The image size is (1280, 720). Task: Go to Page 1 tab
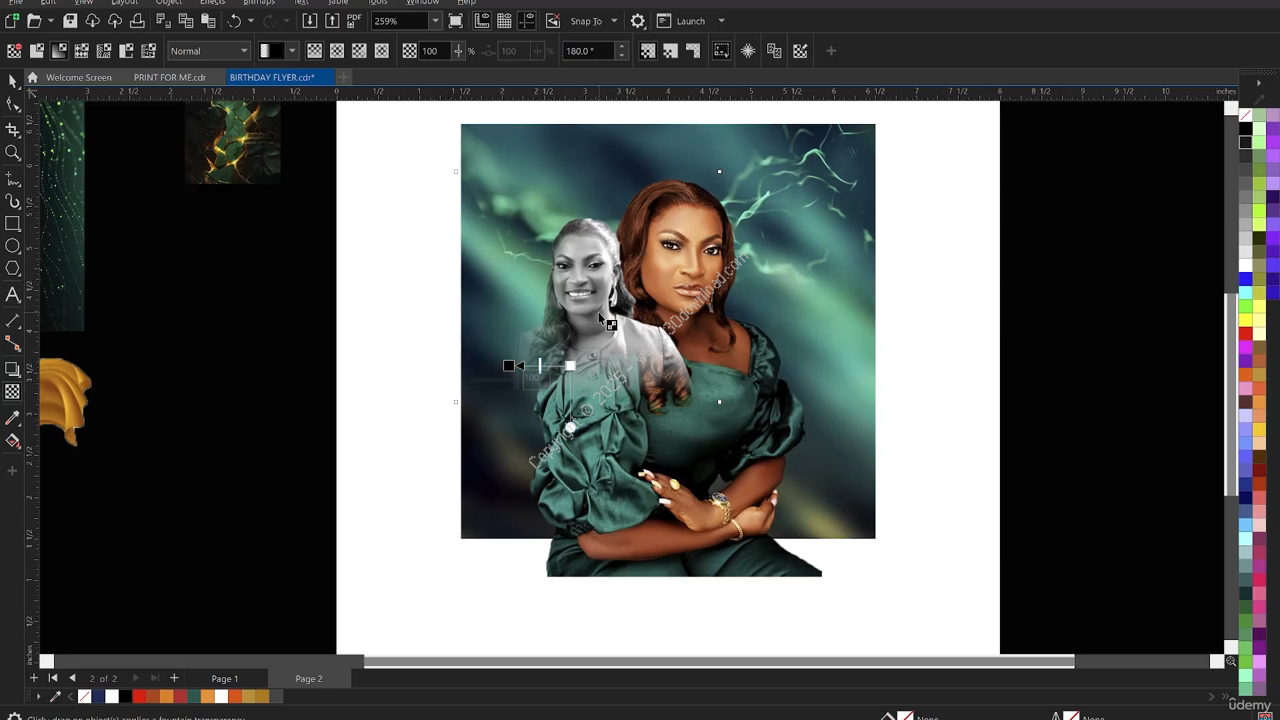click(225, 678)
